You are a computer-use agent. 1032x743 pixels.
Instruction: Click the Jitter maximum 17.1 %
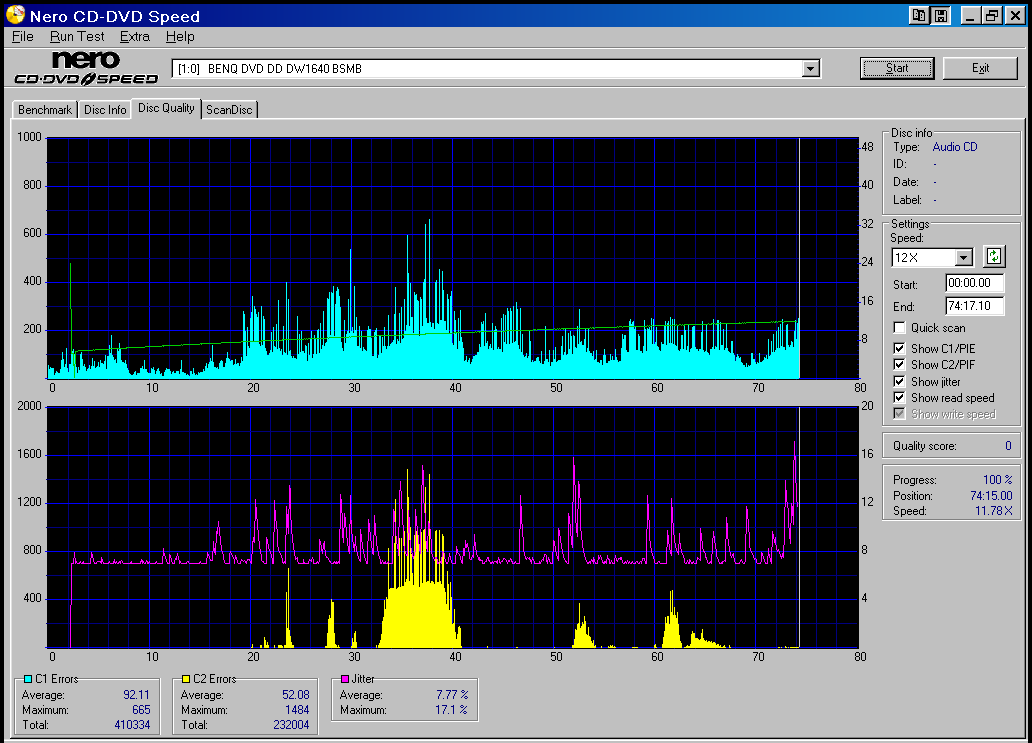click(x=451, y=710)
